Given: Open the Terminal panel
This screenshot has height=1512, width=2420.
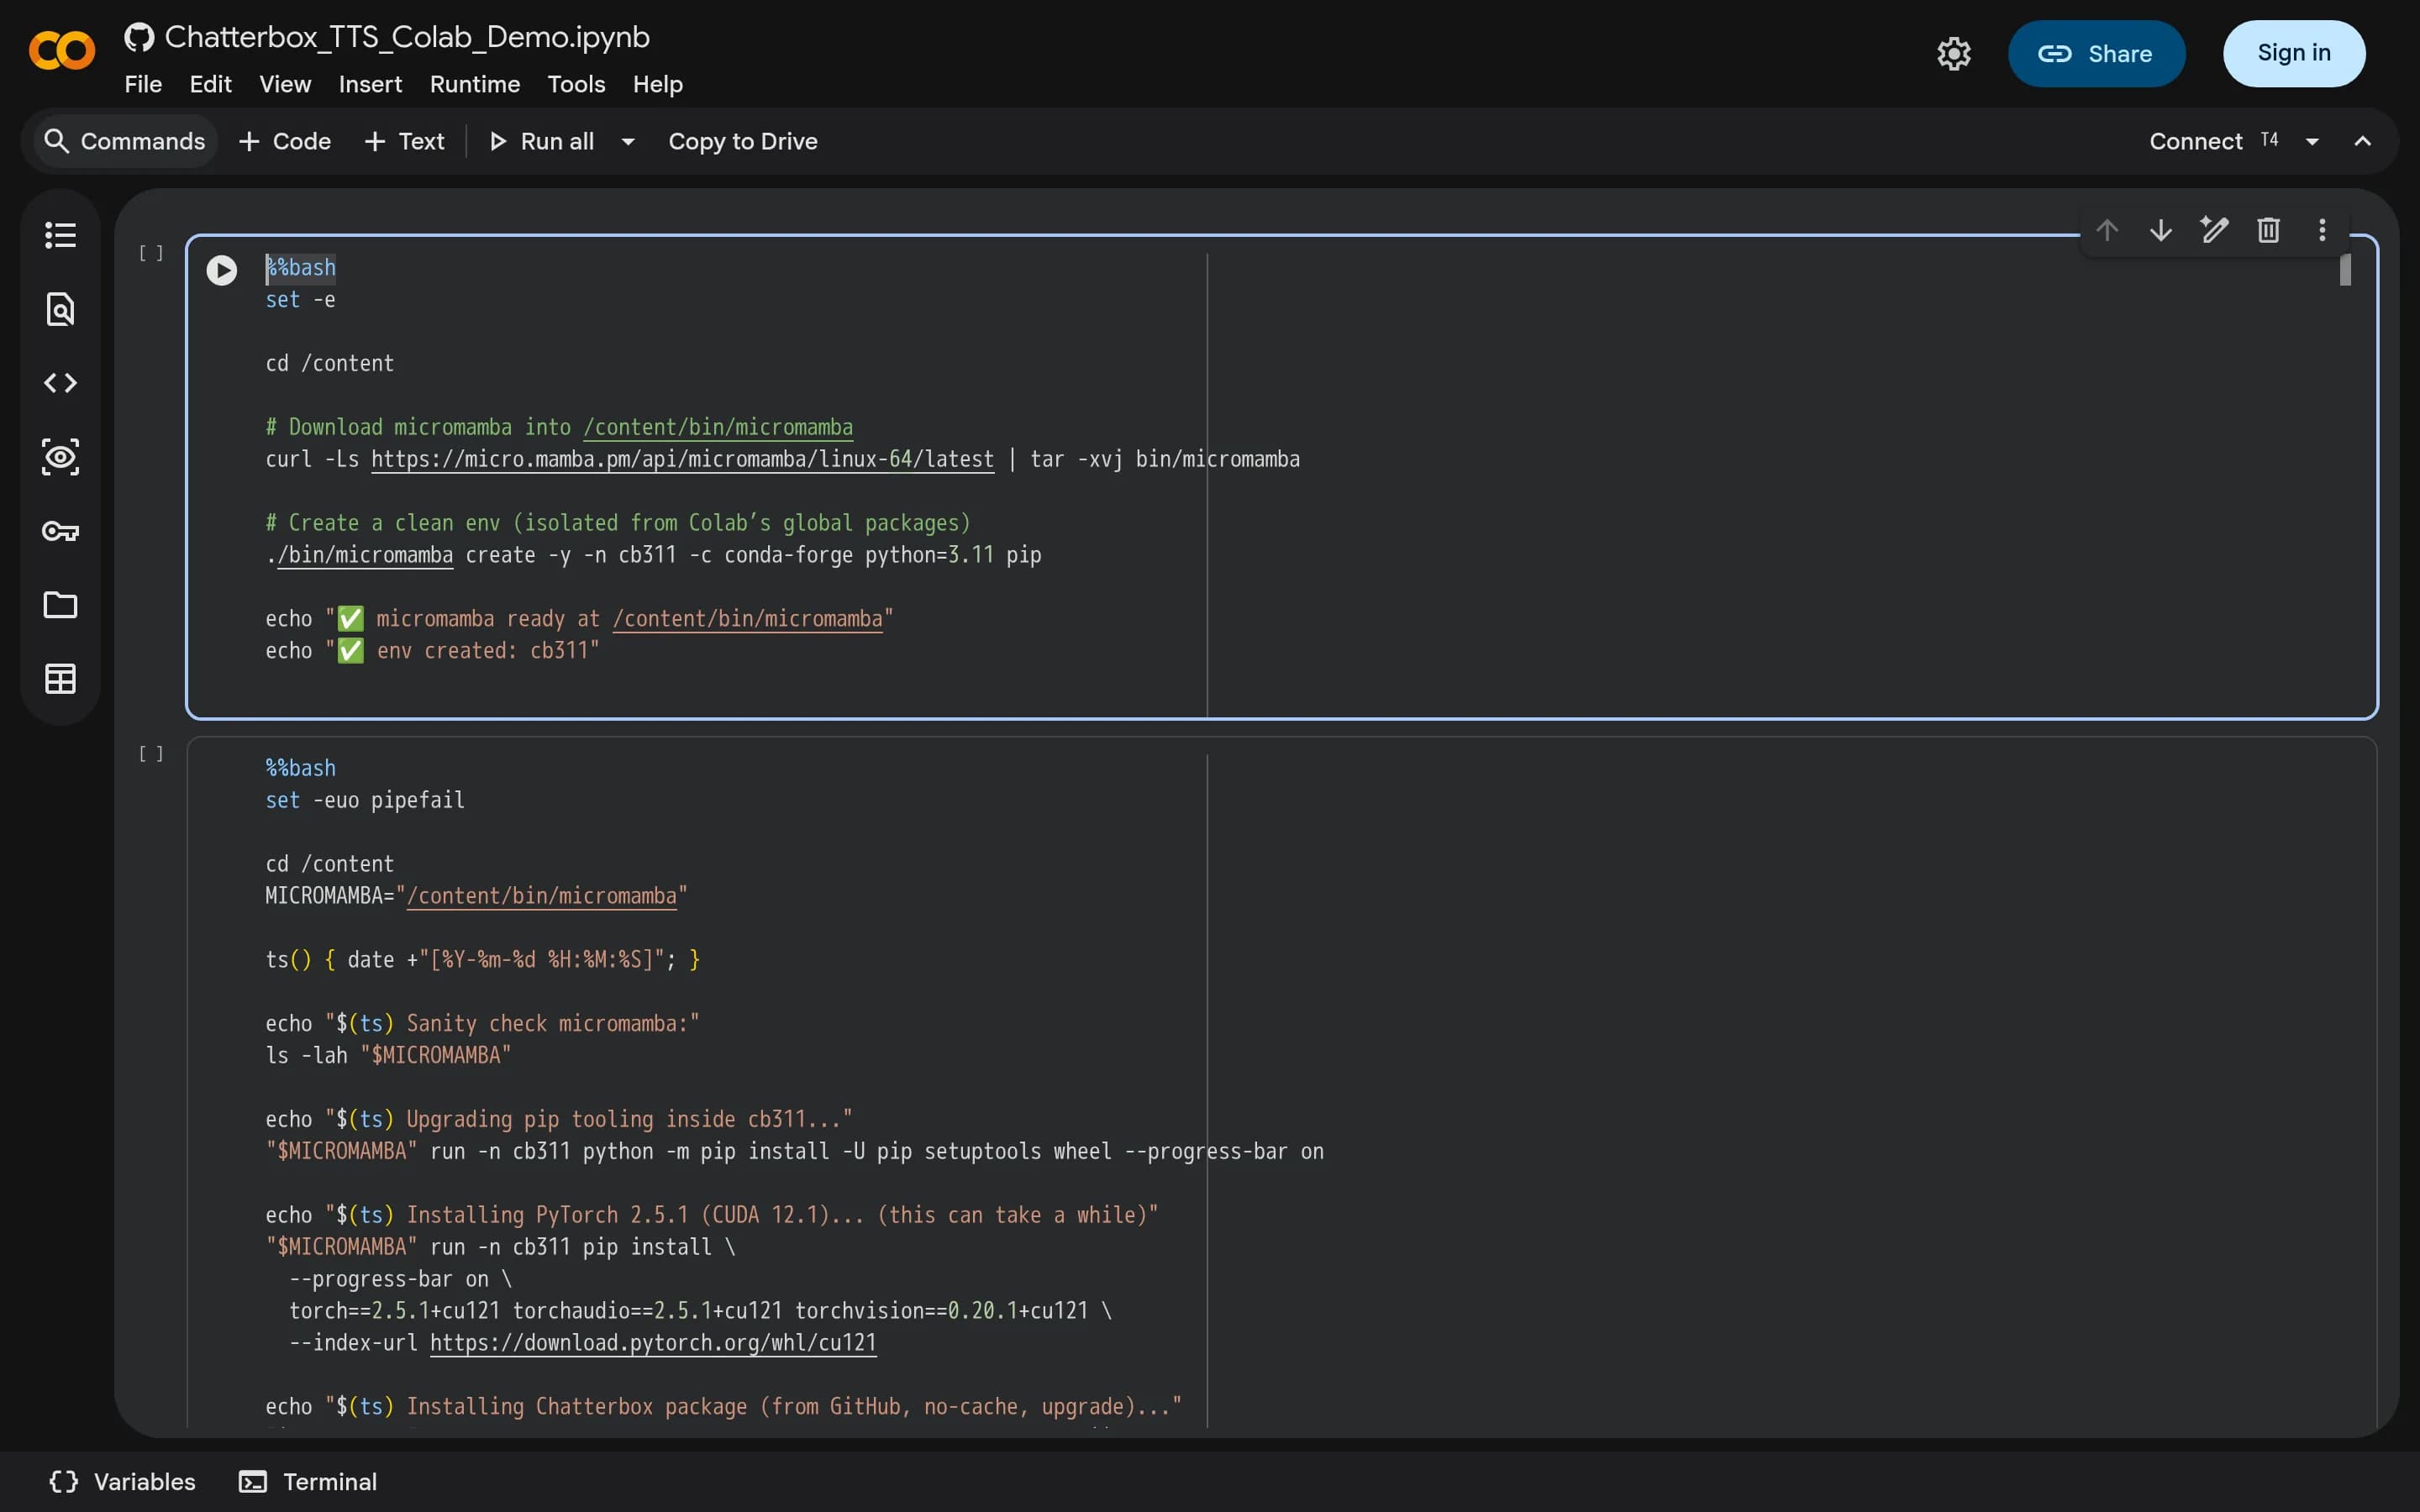Looking at the screenshot, I should tap(308, 1482).
